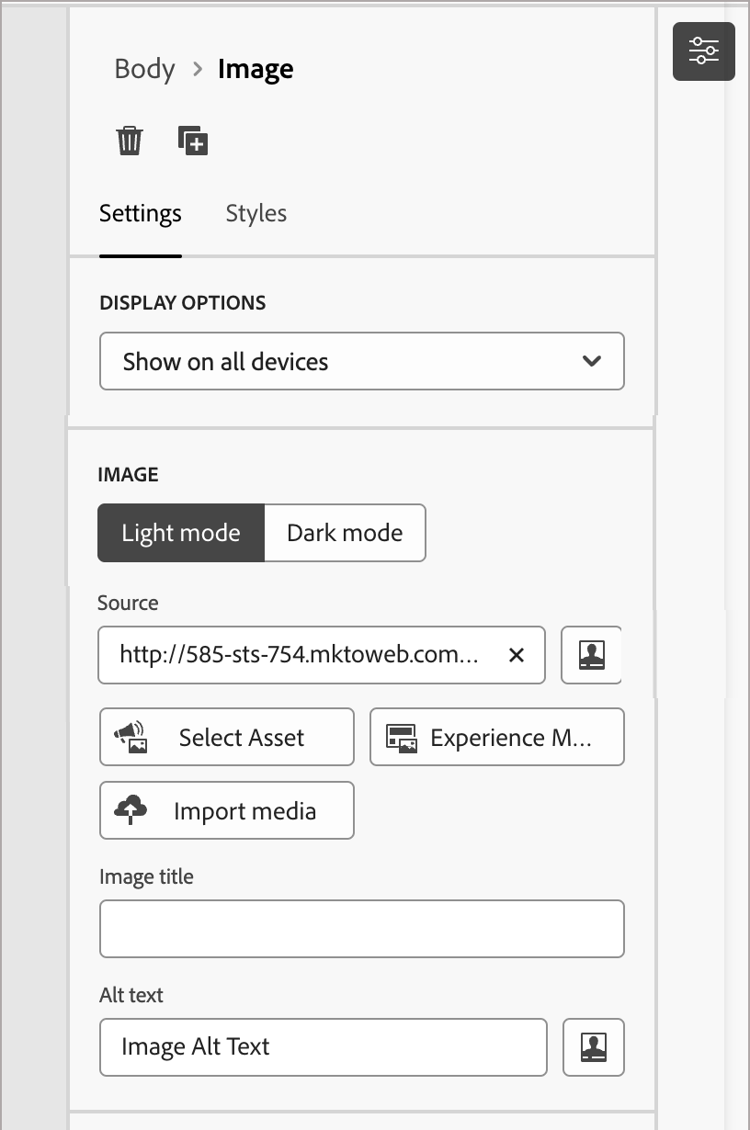
Task: Insert personalization into the Source field
Action: [x=591, y=655]
